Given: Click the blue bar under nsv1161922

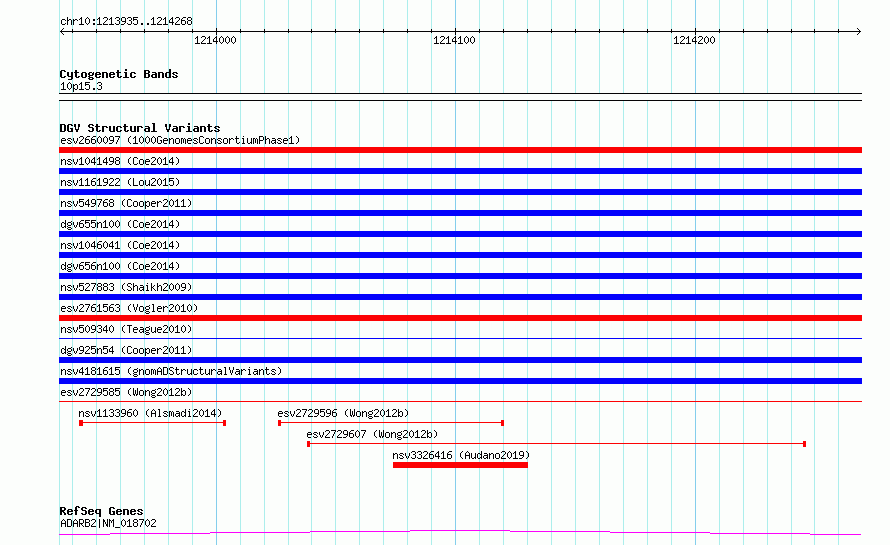Looking at the screenshot, I should pyautogui.click(x=460, y=192).
